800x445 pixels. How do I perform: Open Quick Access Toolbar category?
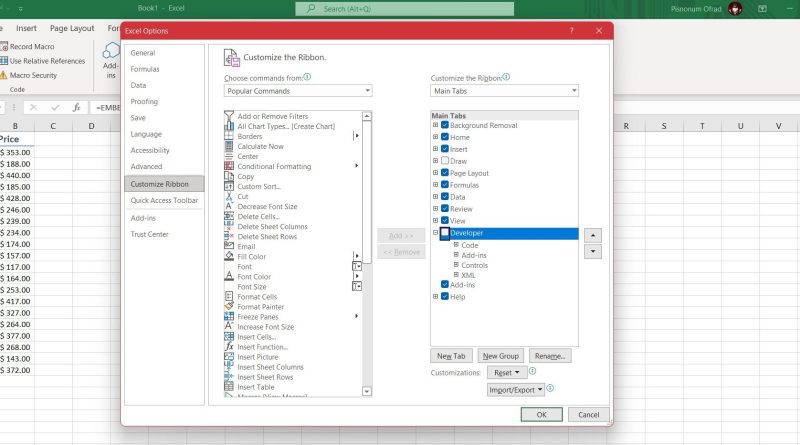point(164,201)
